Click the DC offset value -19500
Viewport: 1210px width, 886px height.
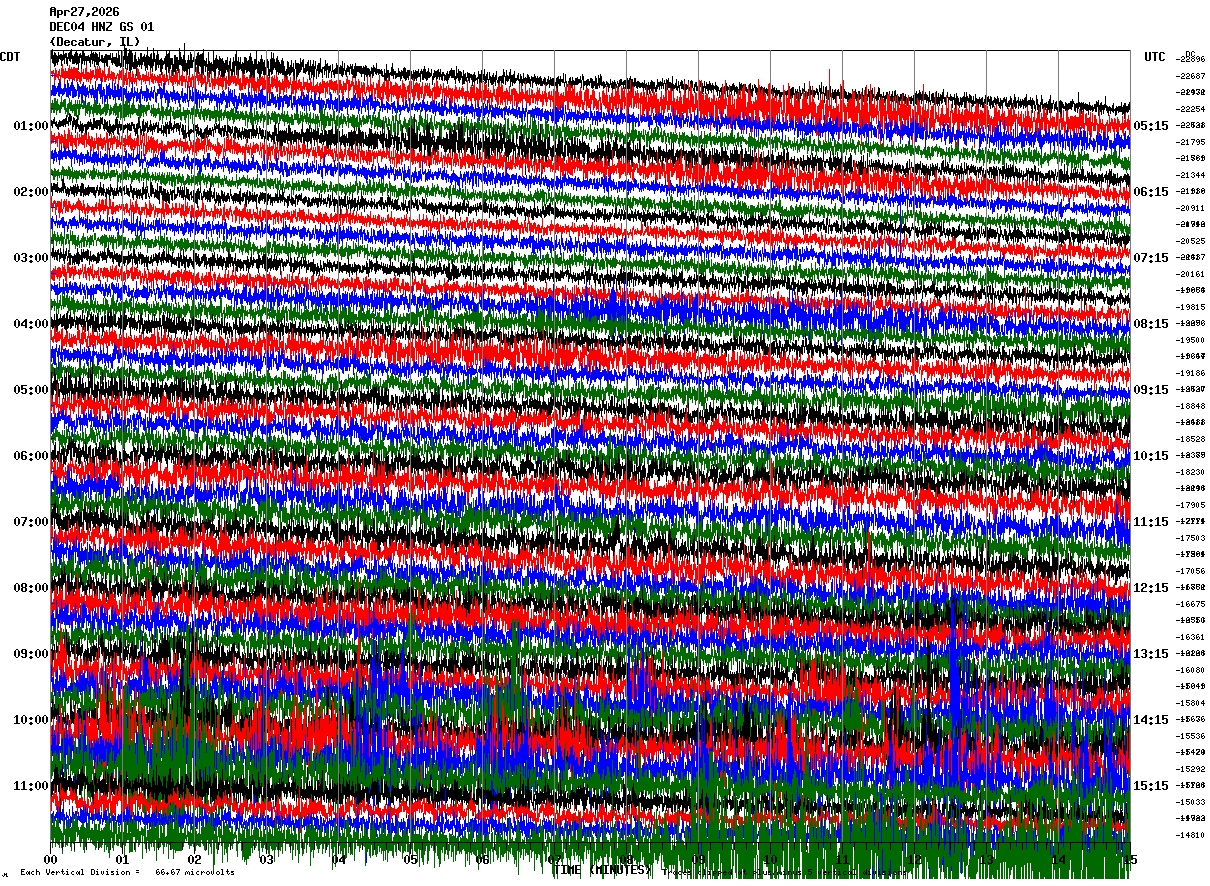click(x=1192, y=340)
